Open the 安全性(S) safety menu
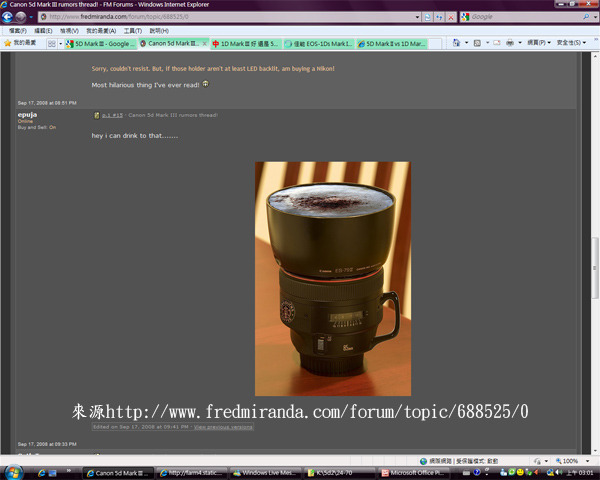 tap(571, 43)
